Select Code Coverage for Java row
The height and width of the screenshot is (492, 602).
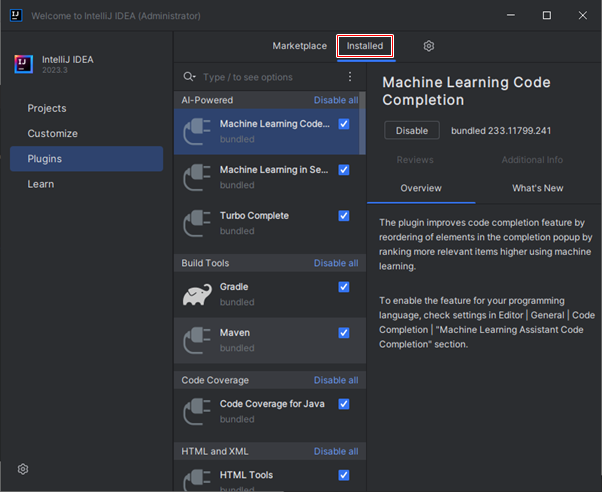pyautogui.click(x=270, y=412)
